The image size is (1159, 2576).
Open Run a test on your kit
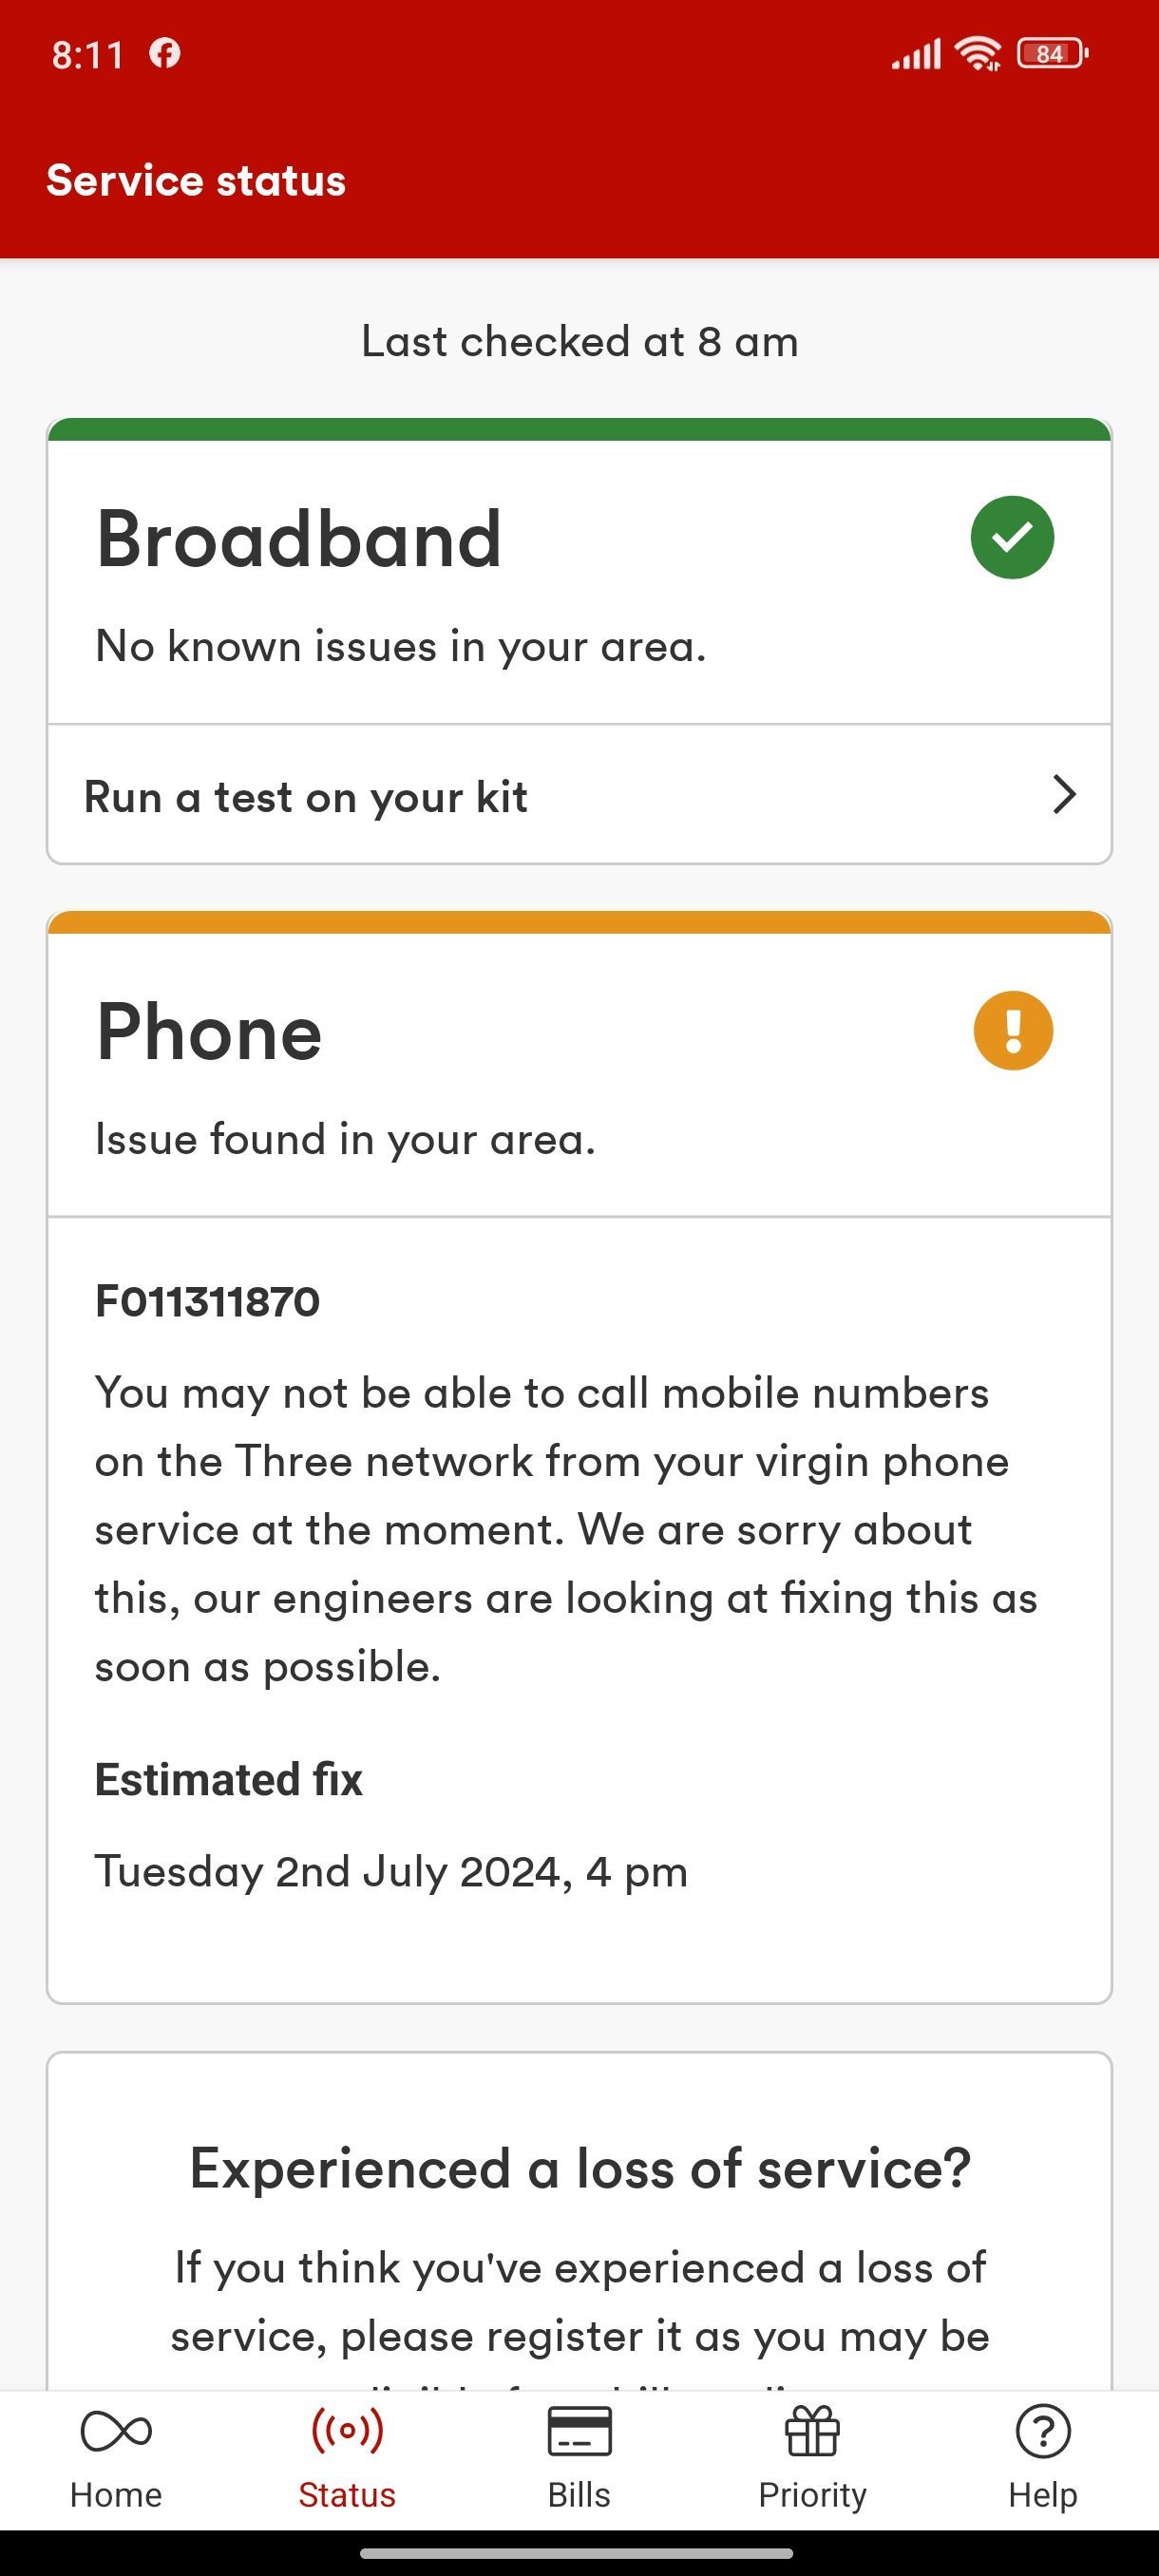(579, 795)
